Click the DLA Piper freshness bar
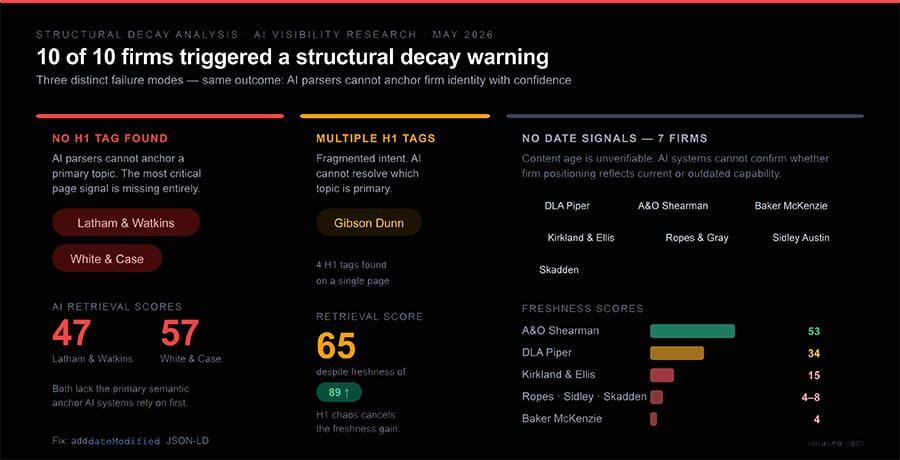This screenshot has height=460, width=900. [677, 353]
